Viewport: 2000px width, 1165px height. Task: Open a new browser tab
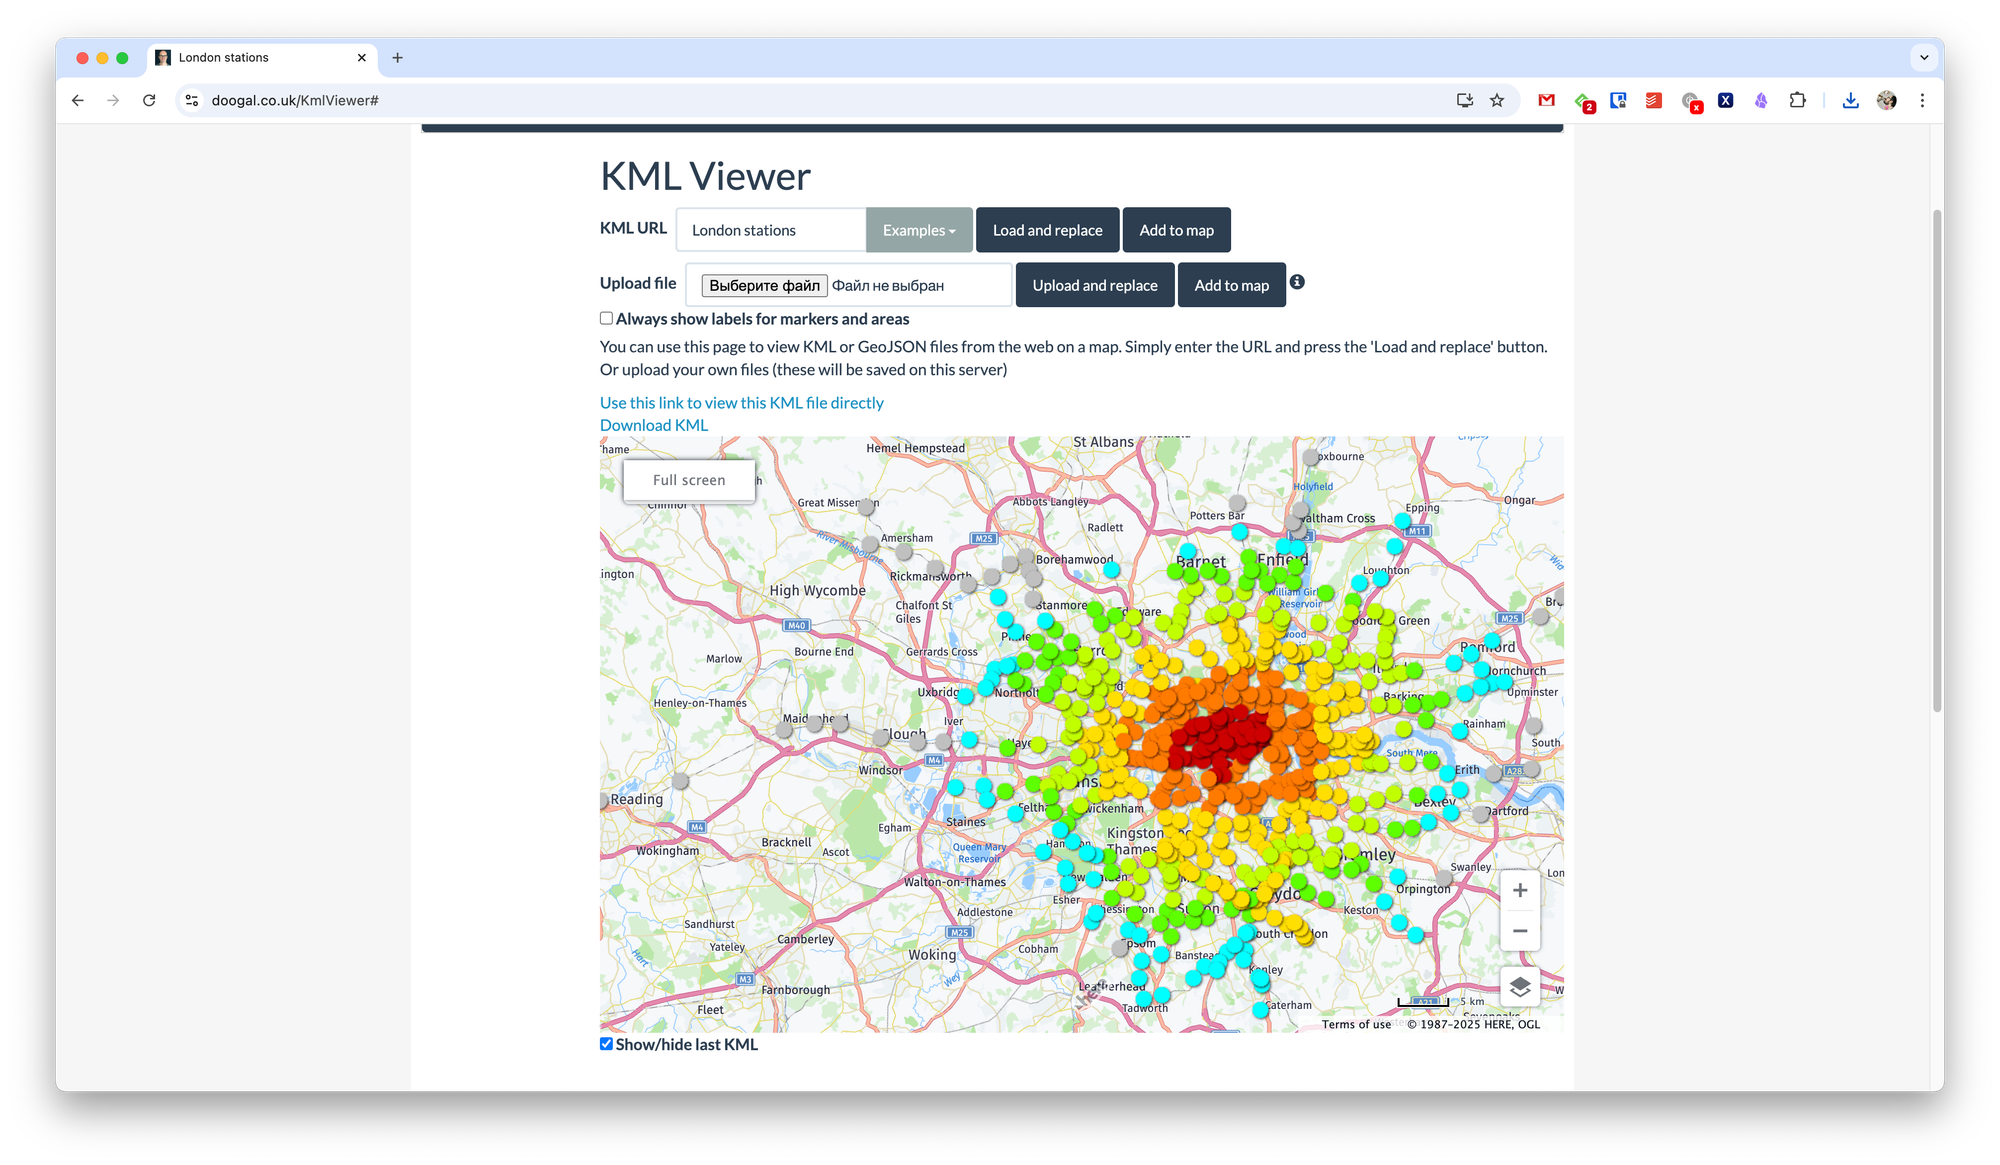coord(397,57)
